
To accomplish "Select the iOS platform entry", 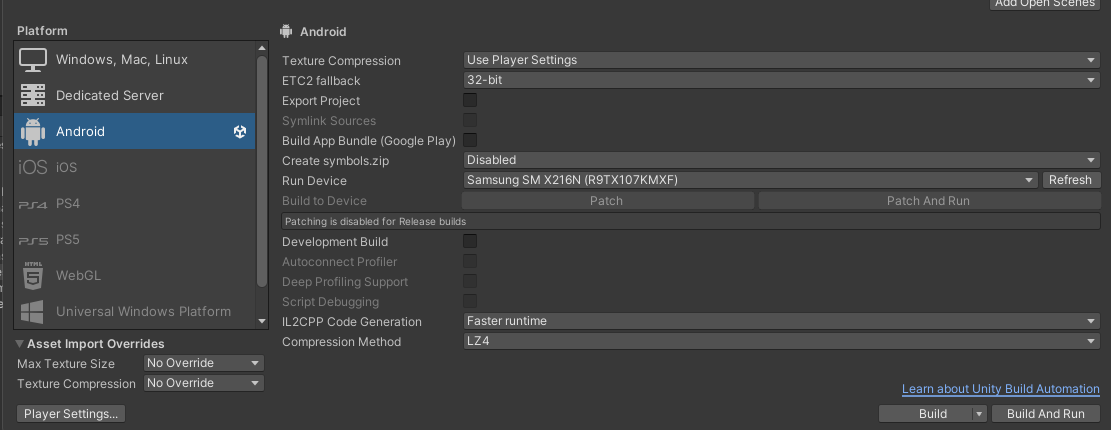I will click(x=135, y=168).
